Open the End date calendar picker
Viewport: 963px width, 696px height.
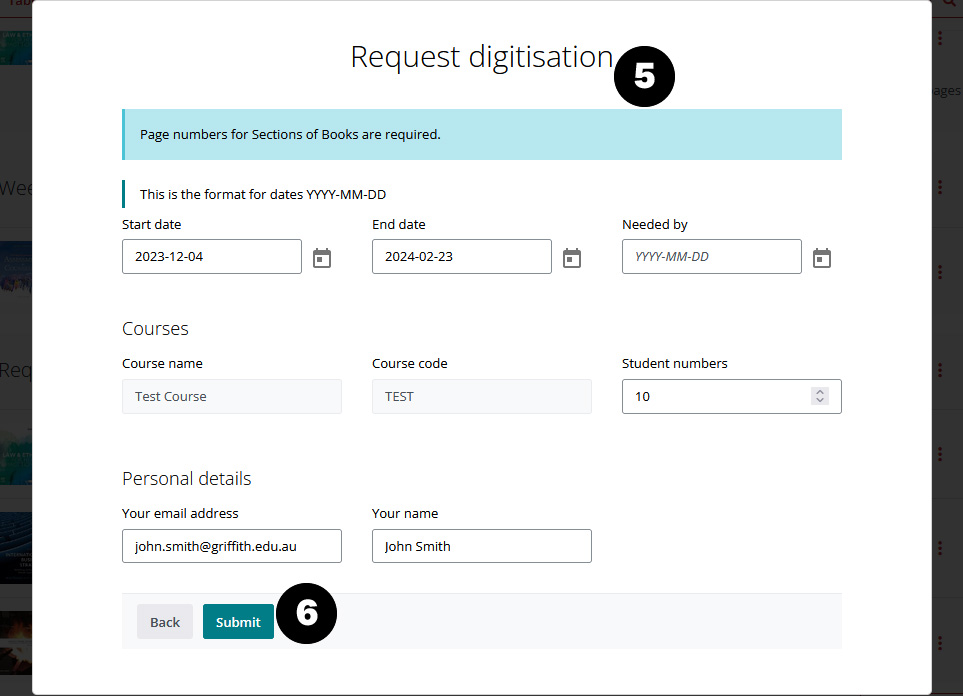pos(572,258)
